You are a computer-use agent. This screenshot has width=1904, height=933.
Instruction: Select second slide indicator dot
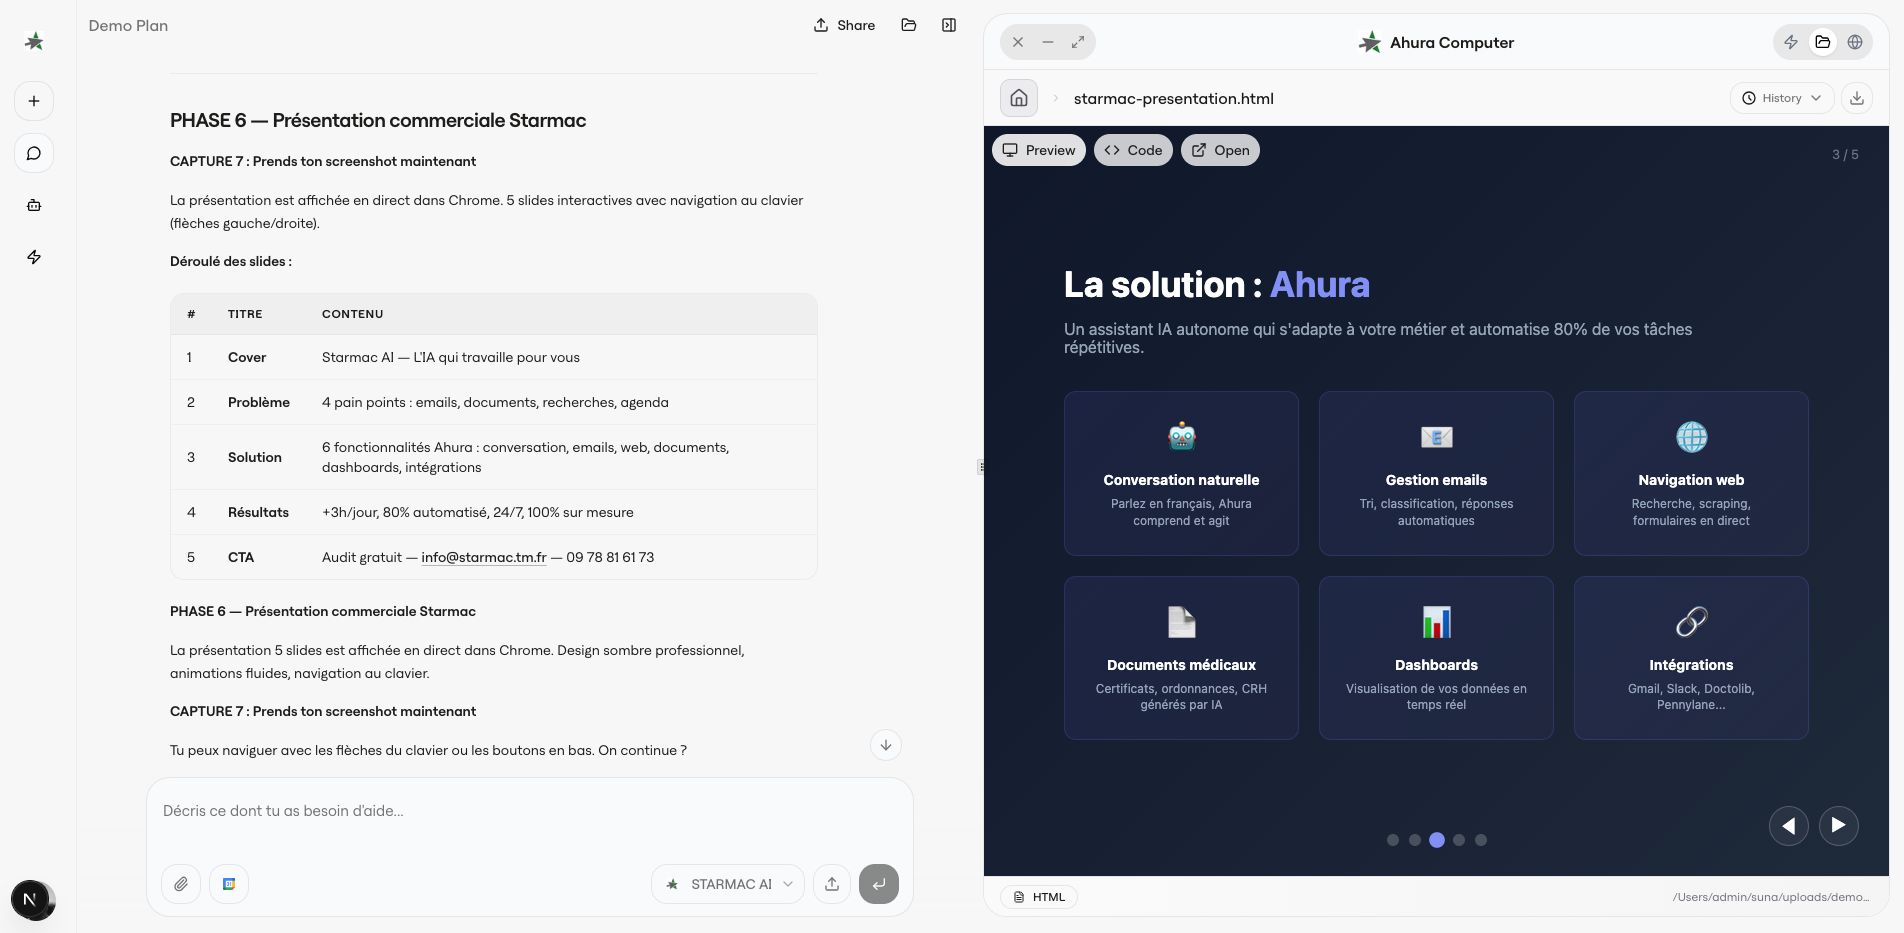tap(1415, 840)
